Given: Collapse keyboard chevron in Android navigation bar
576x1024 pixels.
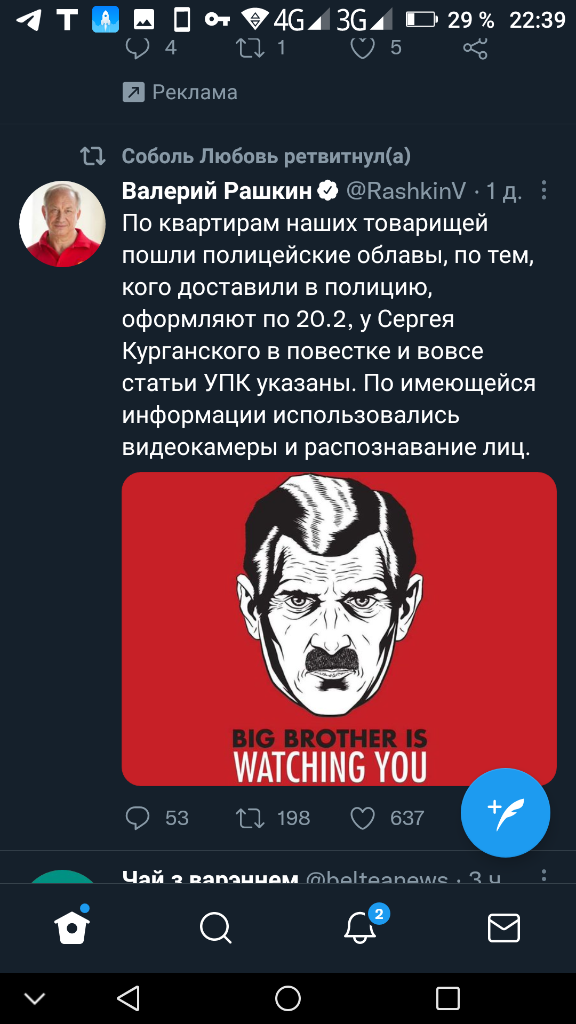Looking at the screenshot, I should click(35, 998).
